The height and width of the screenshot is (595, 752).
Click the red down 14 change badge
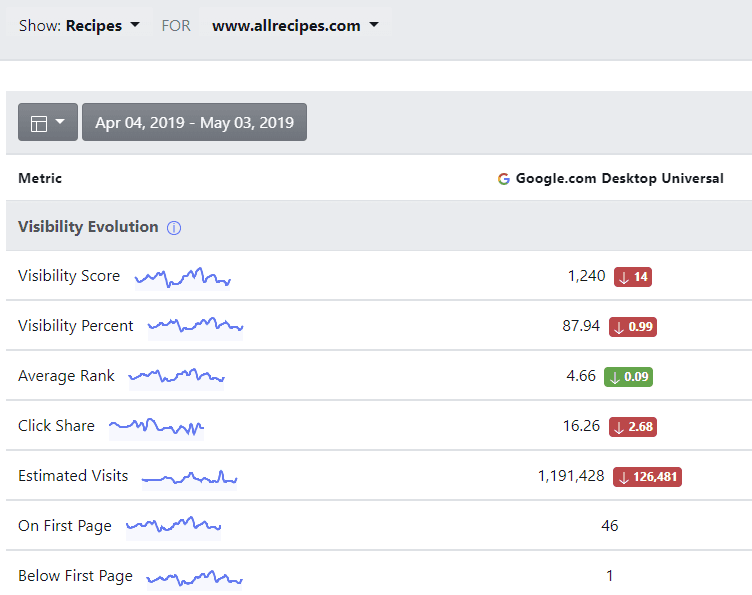tap(633, 277)
